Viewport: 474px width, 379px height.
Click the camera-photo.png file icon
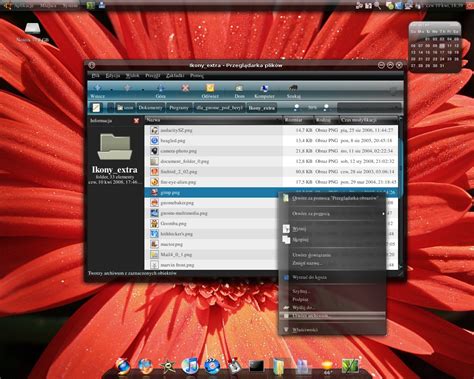[x=154, y=151]
